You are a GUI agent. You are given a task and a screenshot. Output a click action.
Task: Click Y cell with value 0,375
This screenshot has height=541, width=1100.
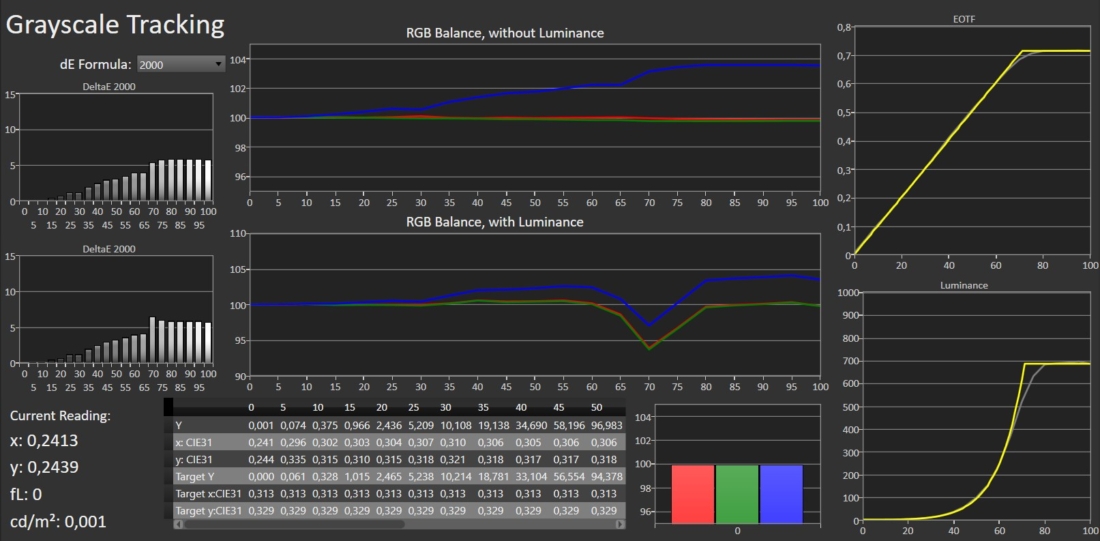point(326,425)
